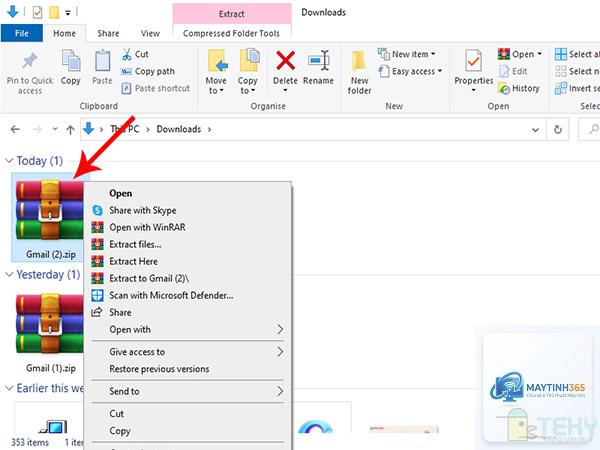The image size is (600, 450).
Task: Click the New folder icon
Action: click(359, 62)
